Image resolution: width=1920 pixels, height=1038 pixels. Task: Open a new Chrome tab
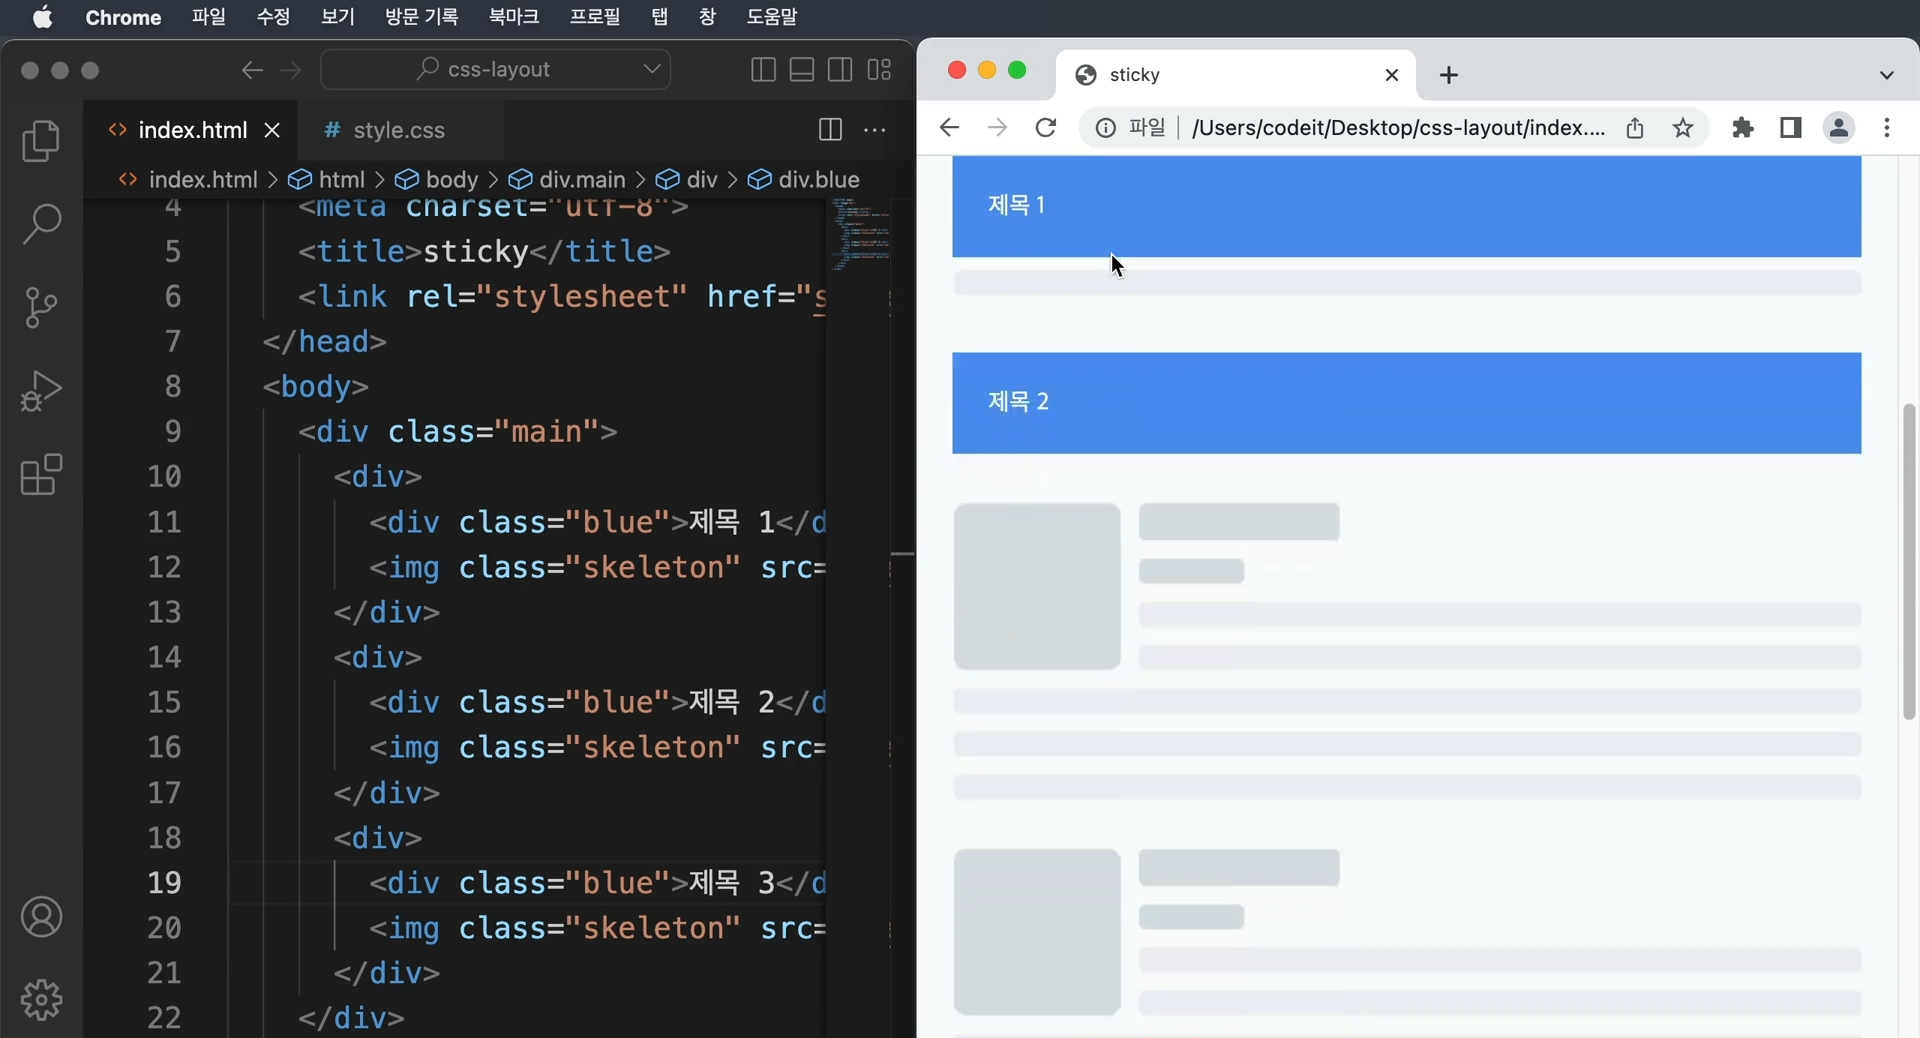(x=1449, y=75)
